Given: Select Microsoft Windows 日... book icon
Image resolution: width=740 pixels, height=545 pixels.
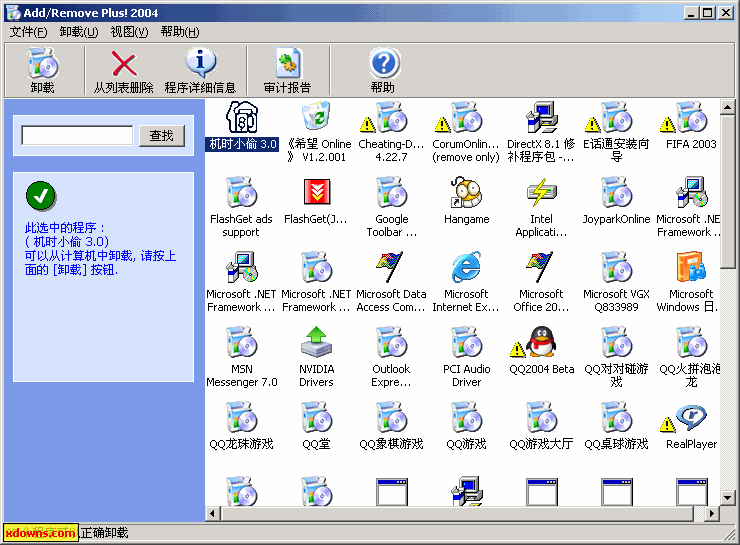Looking at the screenshot, I should (x=691, y=267).
